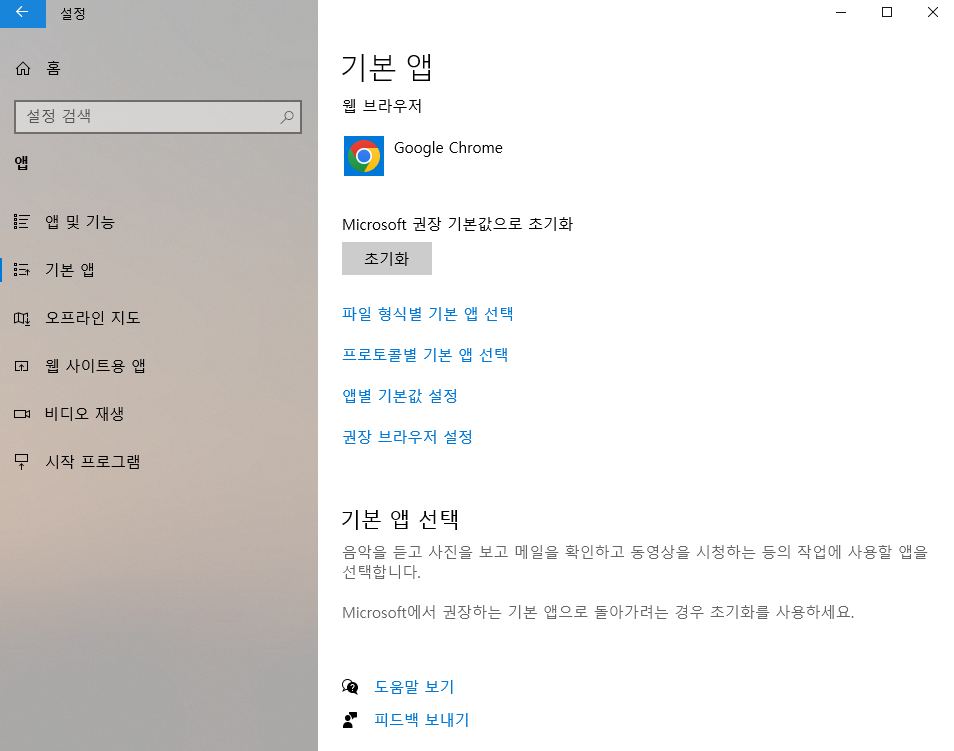
Task: Open the 홈 home icon
Action: (x=23, y=68)
